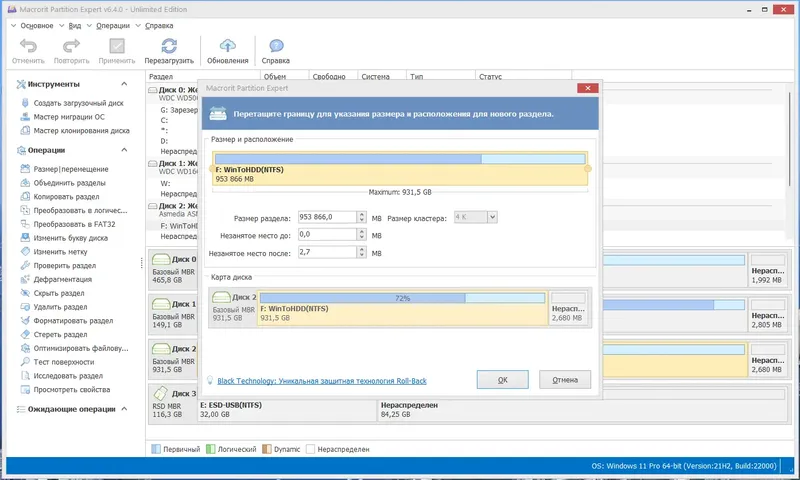Screen dimensions: 800x480
Task: Choose Размер|перемещение operation
Action: (x=71, y=169)
